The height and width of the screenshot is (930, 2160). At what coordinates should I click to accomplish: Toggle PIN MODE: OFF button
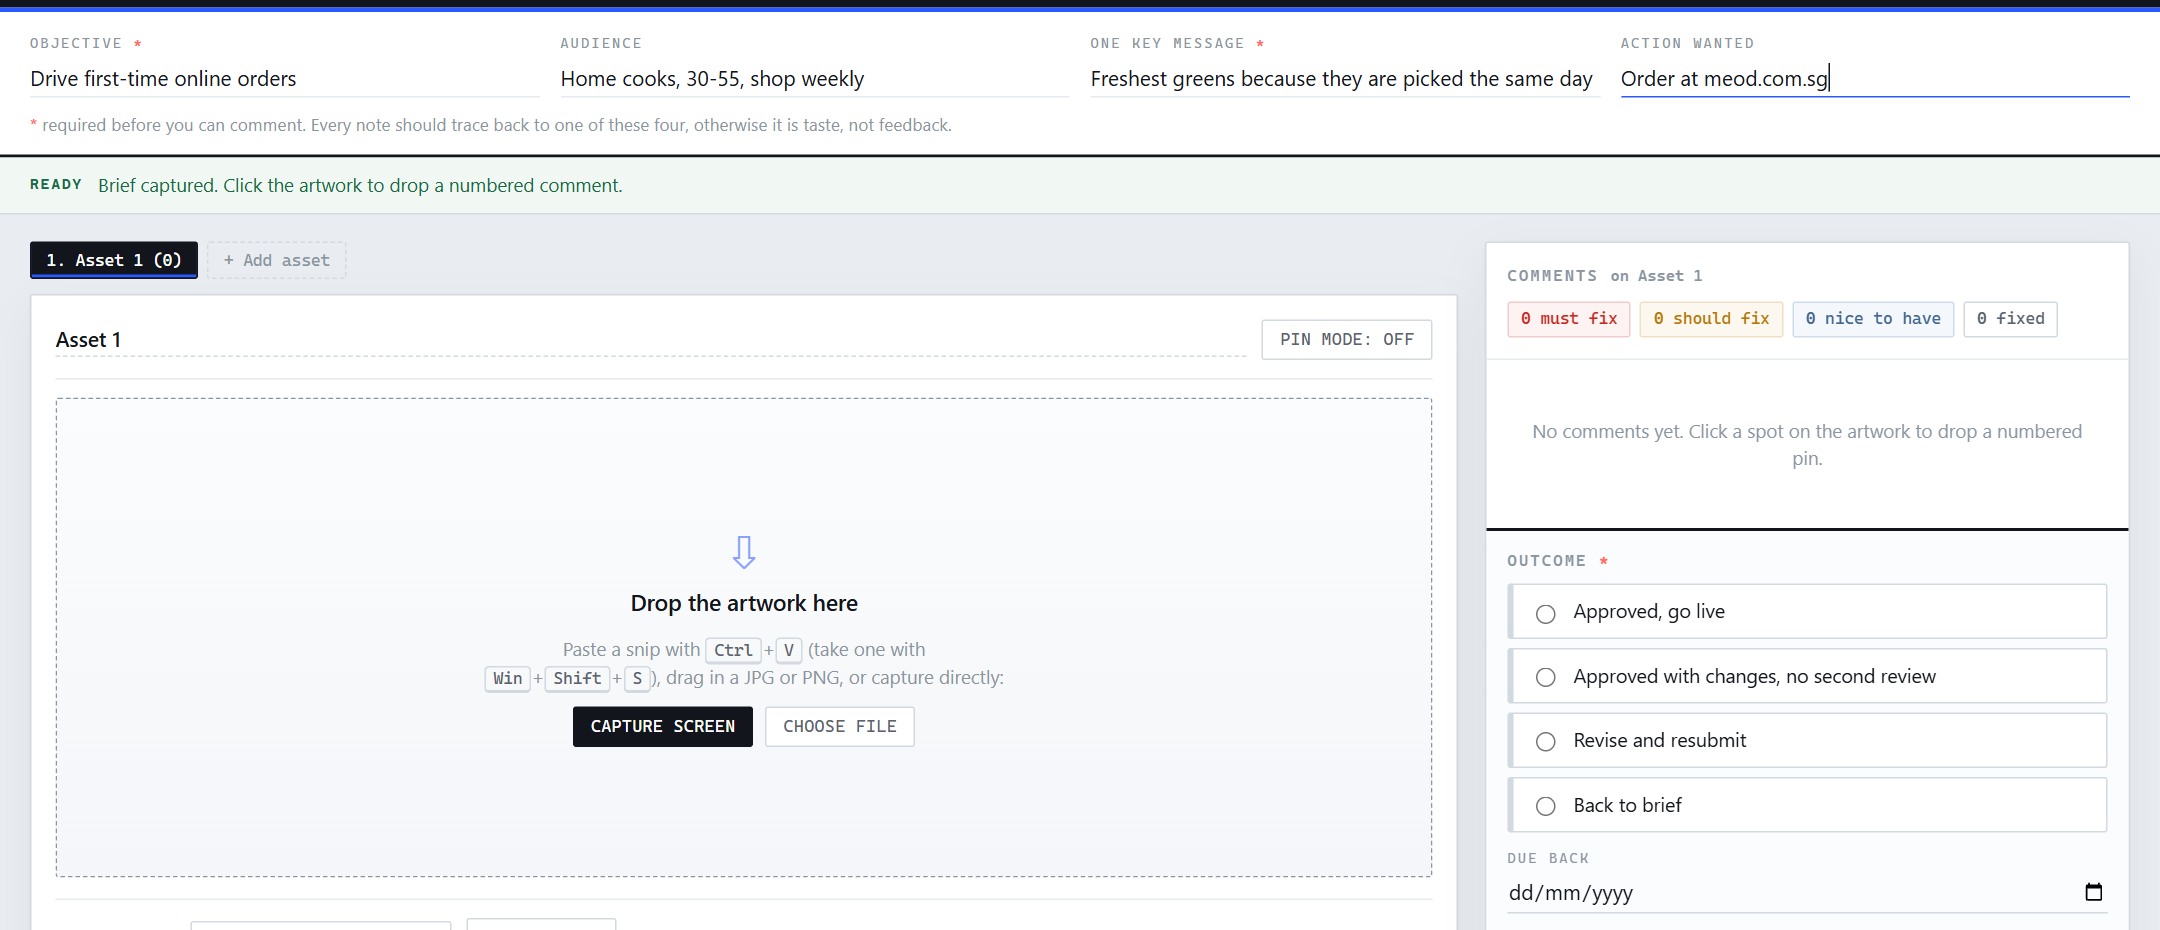click(1346, 340)
